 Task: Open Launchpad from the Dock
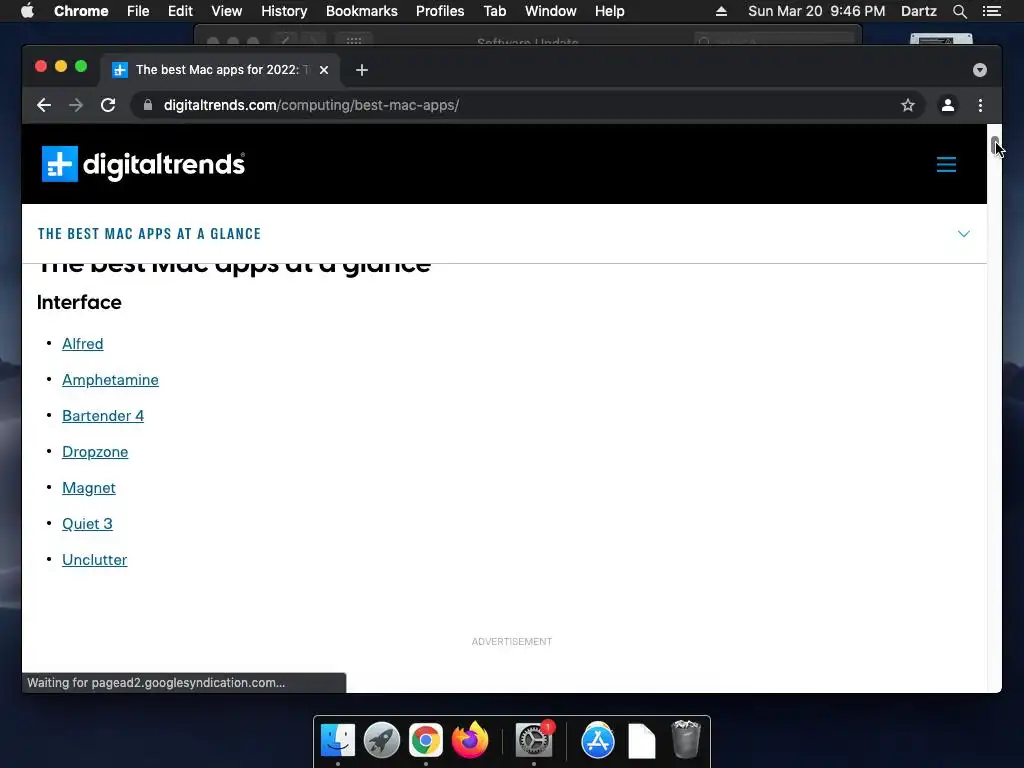(381, 740)
